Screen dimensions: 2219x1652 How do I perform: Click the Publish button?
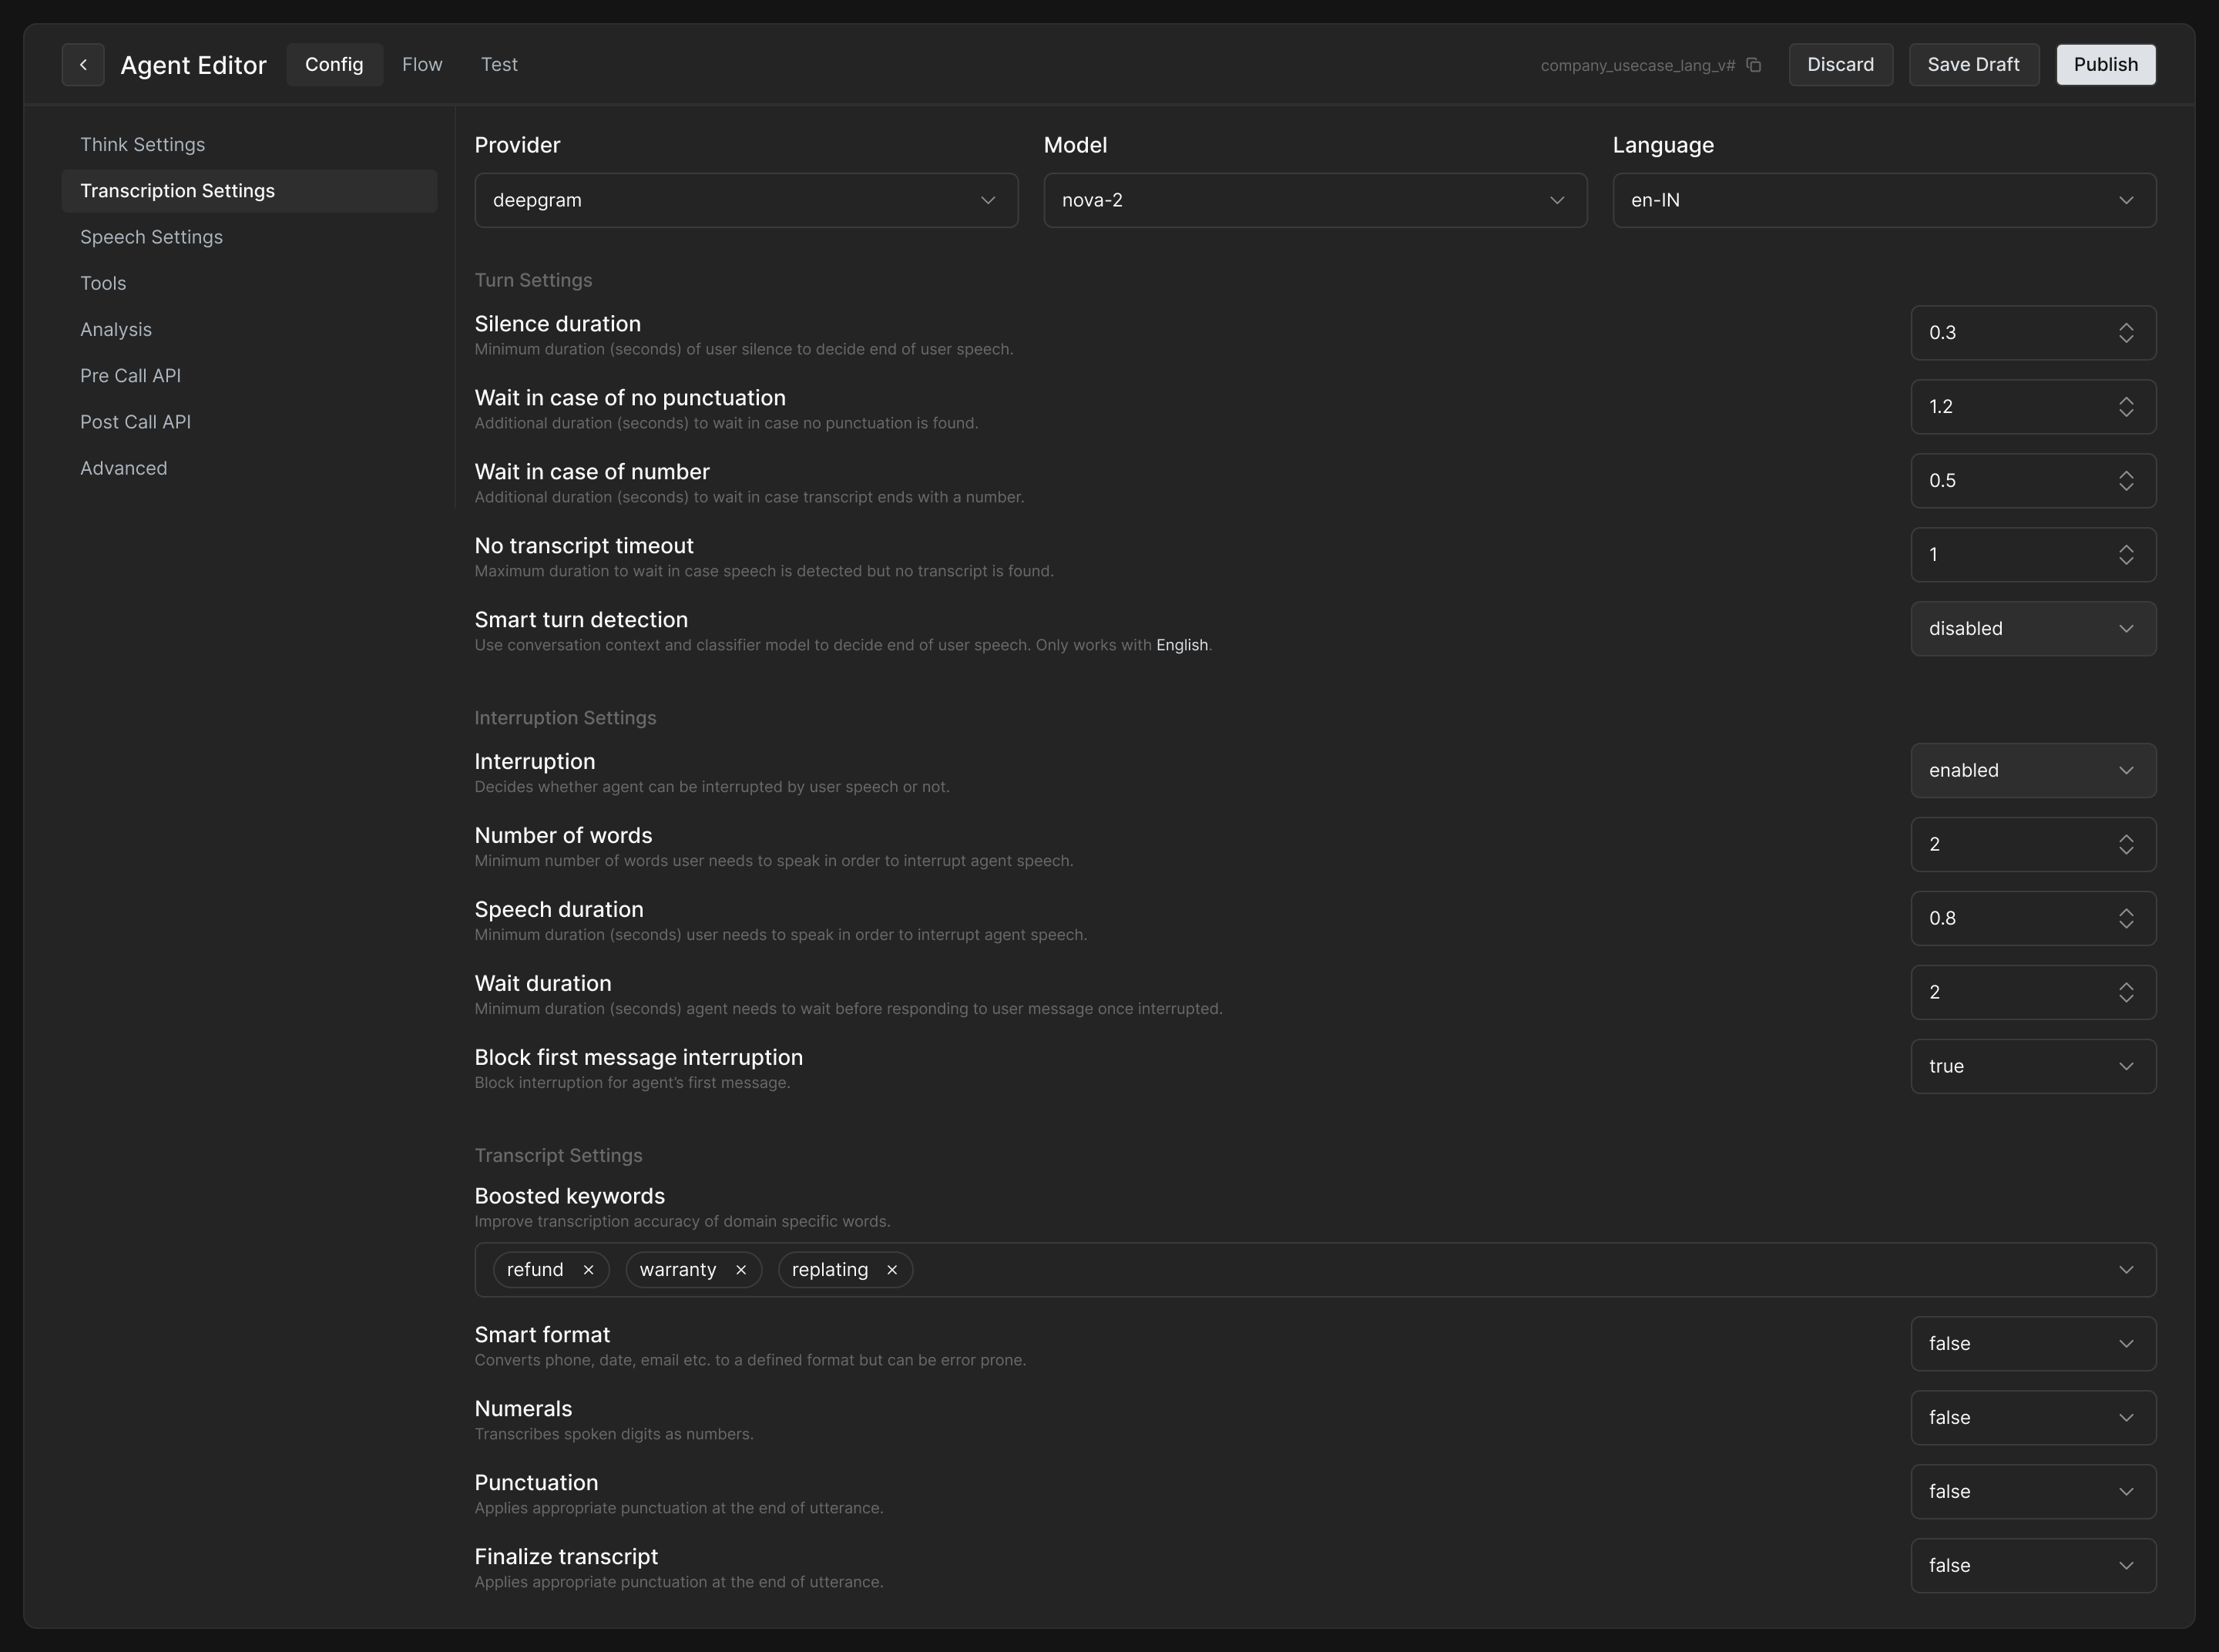point(2105,65)
